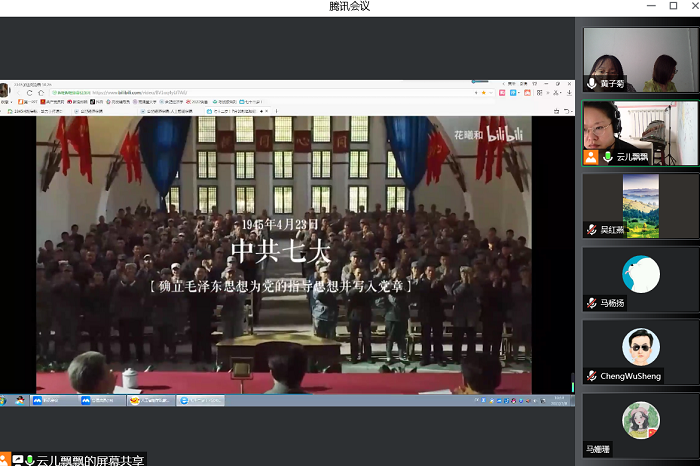The height and width of the screenshot is (466, 700).
Task: Select 云儿飘飘's video thumbnail
Action: [640, 133]
